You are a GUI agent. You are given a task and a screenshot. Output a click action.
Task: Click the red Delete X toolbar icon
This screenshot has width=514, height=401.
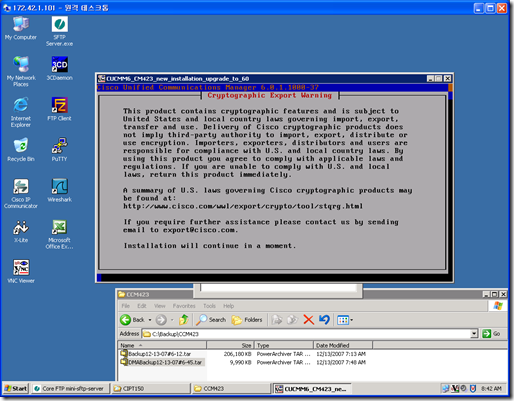pos(308,320)
